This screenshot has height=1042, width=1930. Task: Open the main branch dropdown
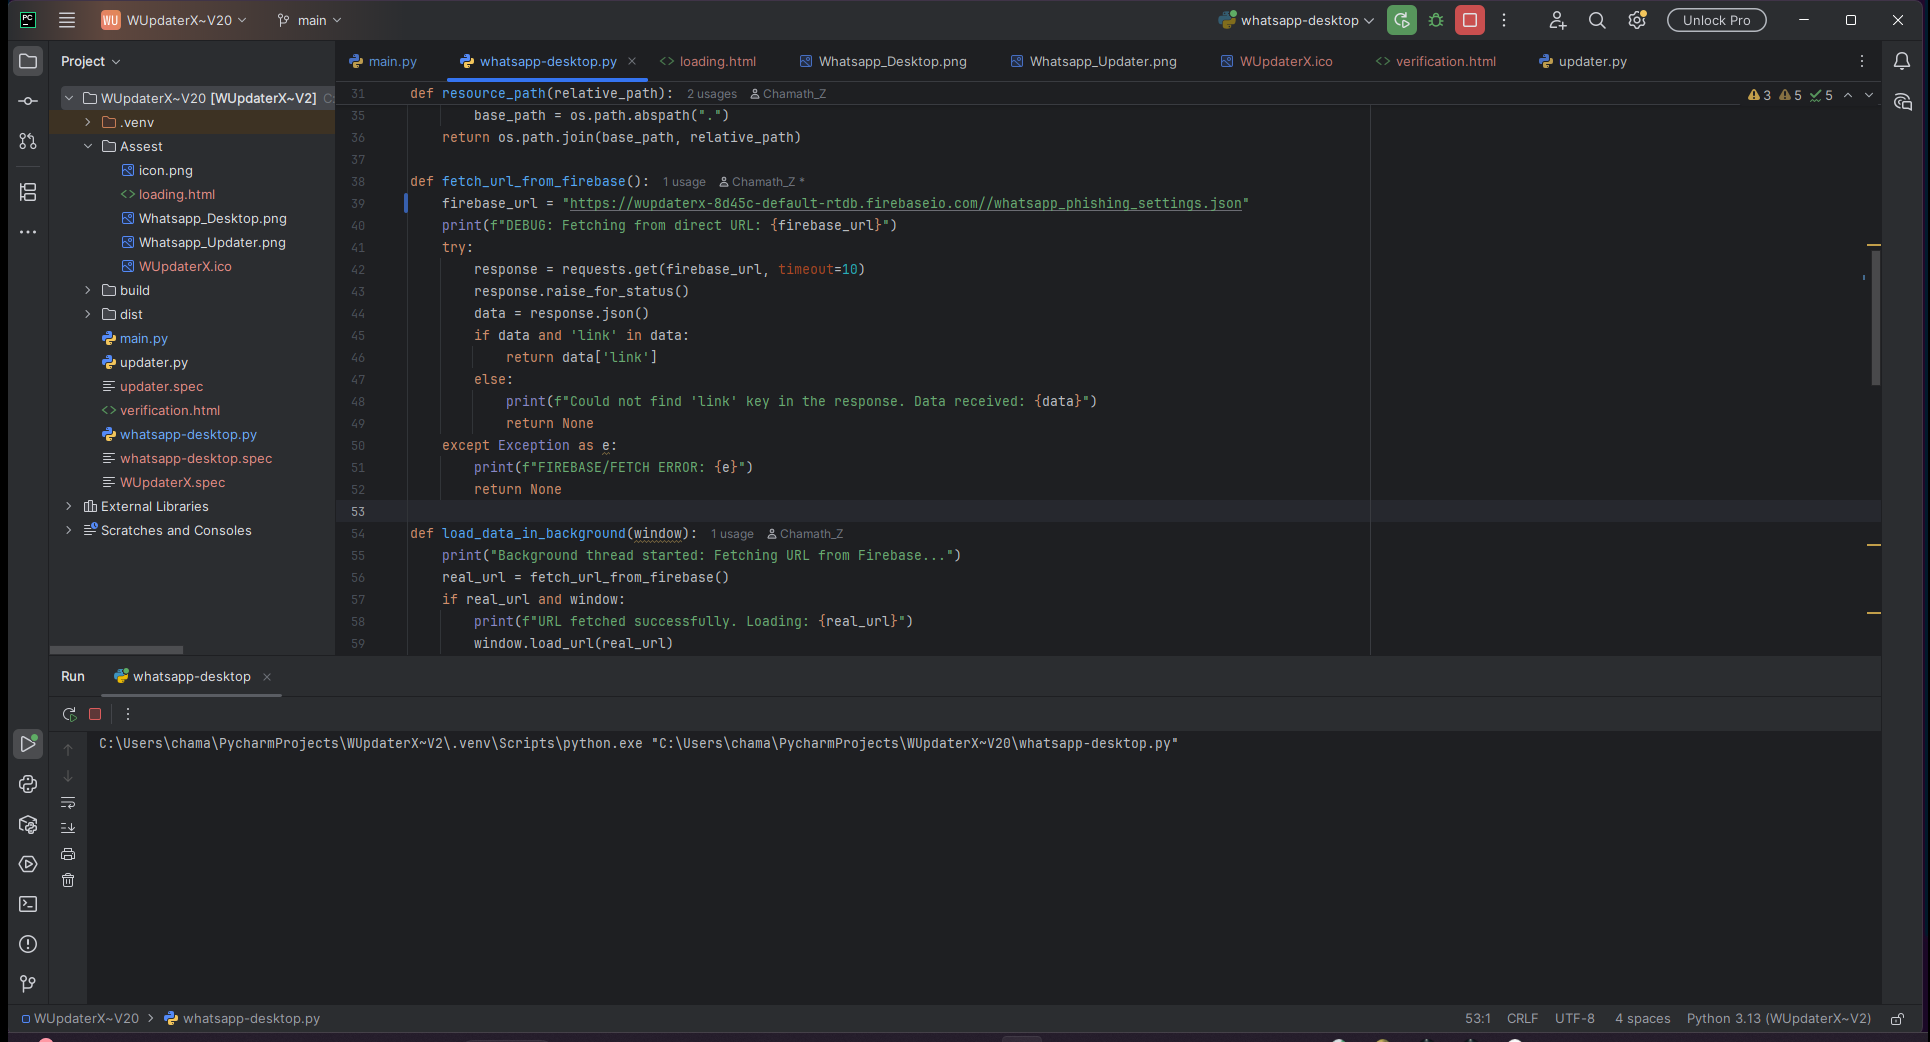coord(309,20)
